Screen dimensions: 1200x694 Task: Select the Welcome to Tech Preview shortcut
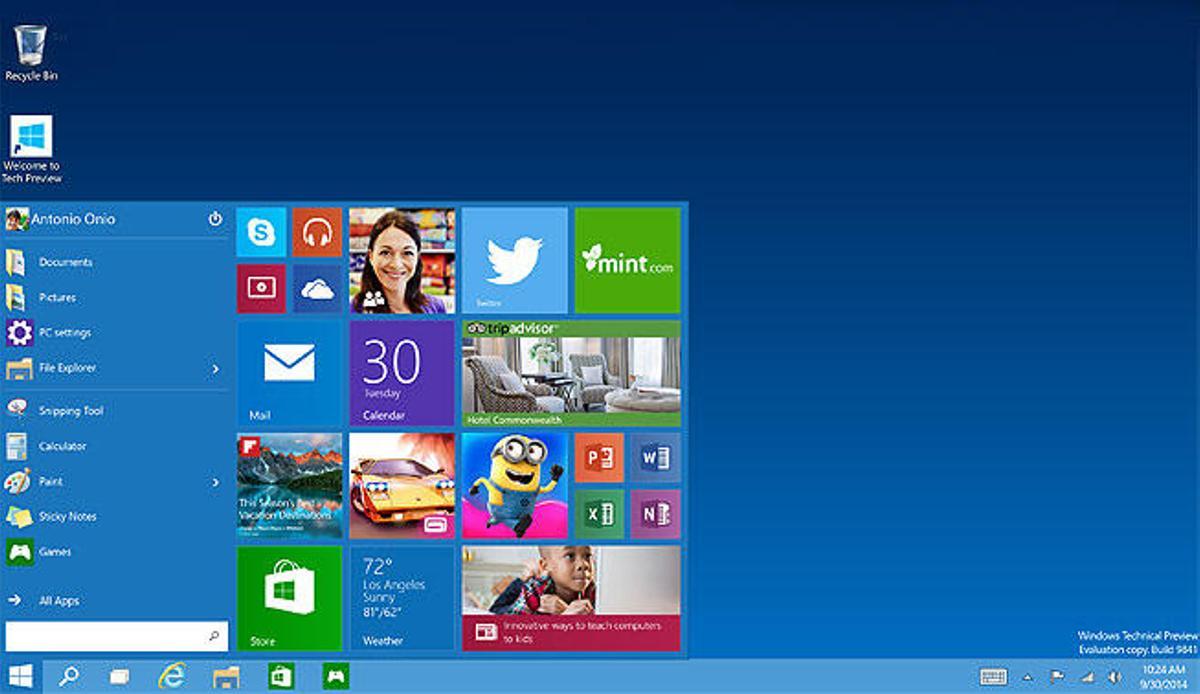31,150
